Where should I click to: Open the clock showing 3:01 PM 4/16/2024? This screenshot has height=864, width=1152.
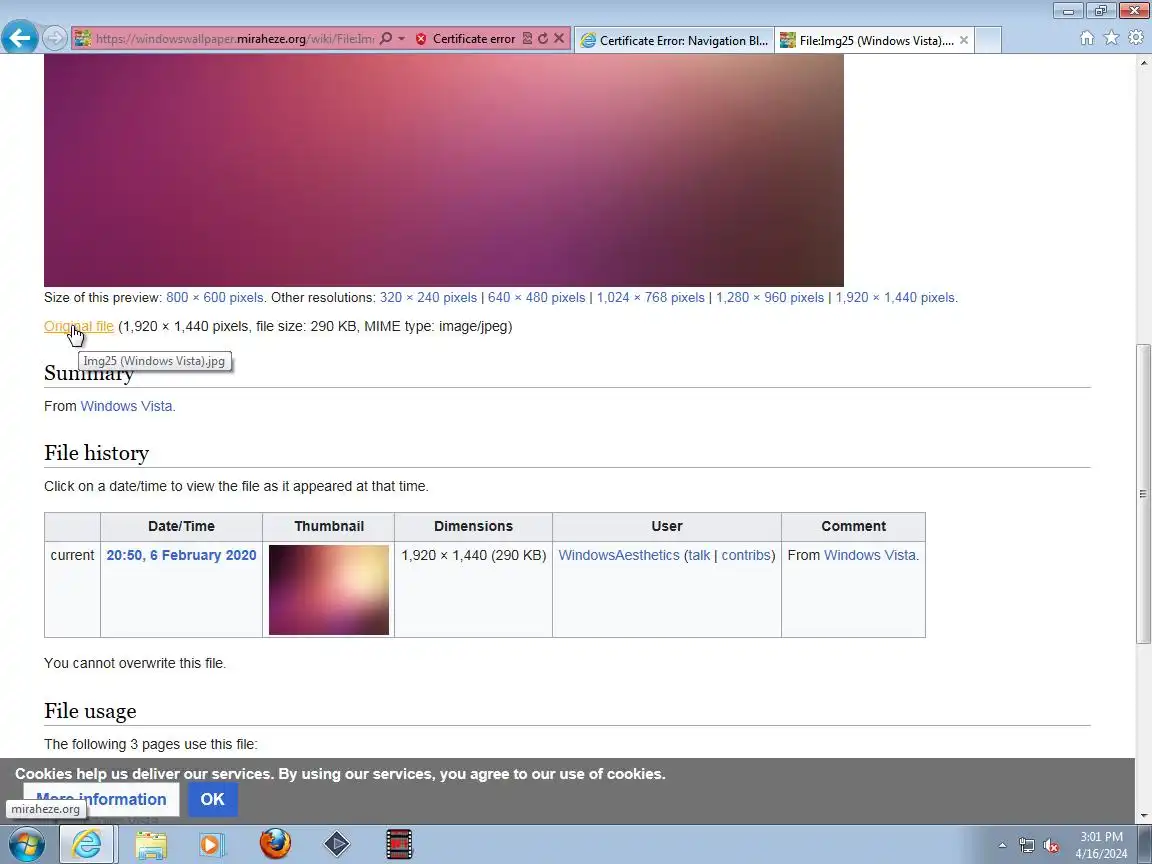coord(1101,845)
